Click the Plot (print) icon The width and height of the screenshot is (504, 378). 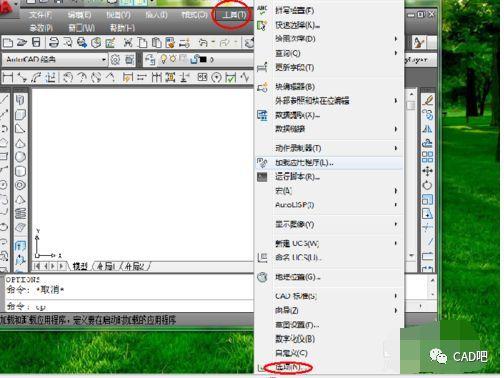54,43
